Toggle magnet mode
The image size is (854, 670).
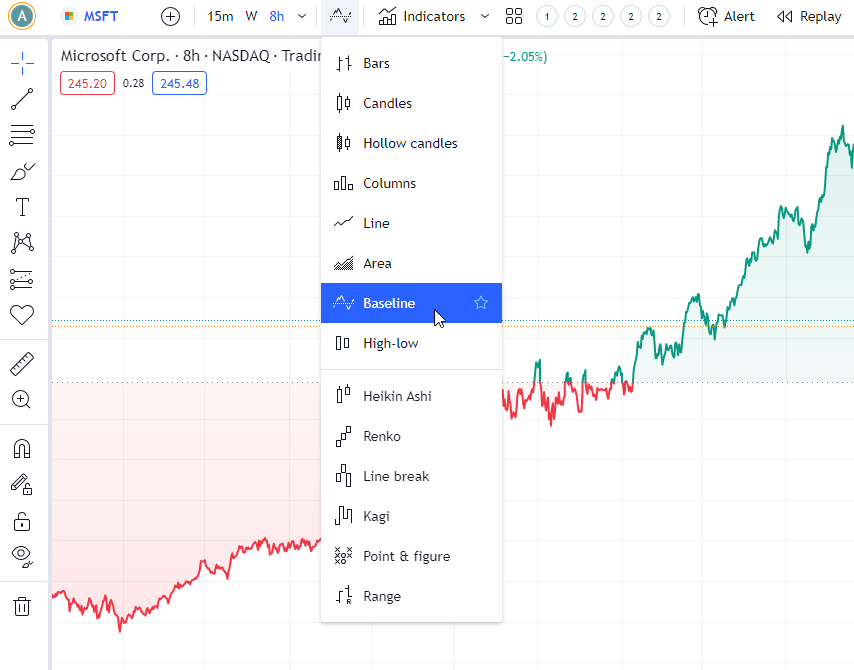pos(22,449)
